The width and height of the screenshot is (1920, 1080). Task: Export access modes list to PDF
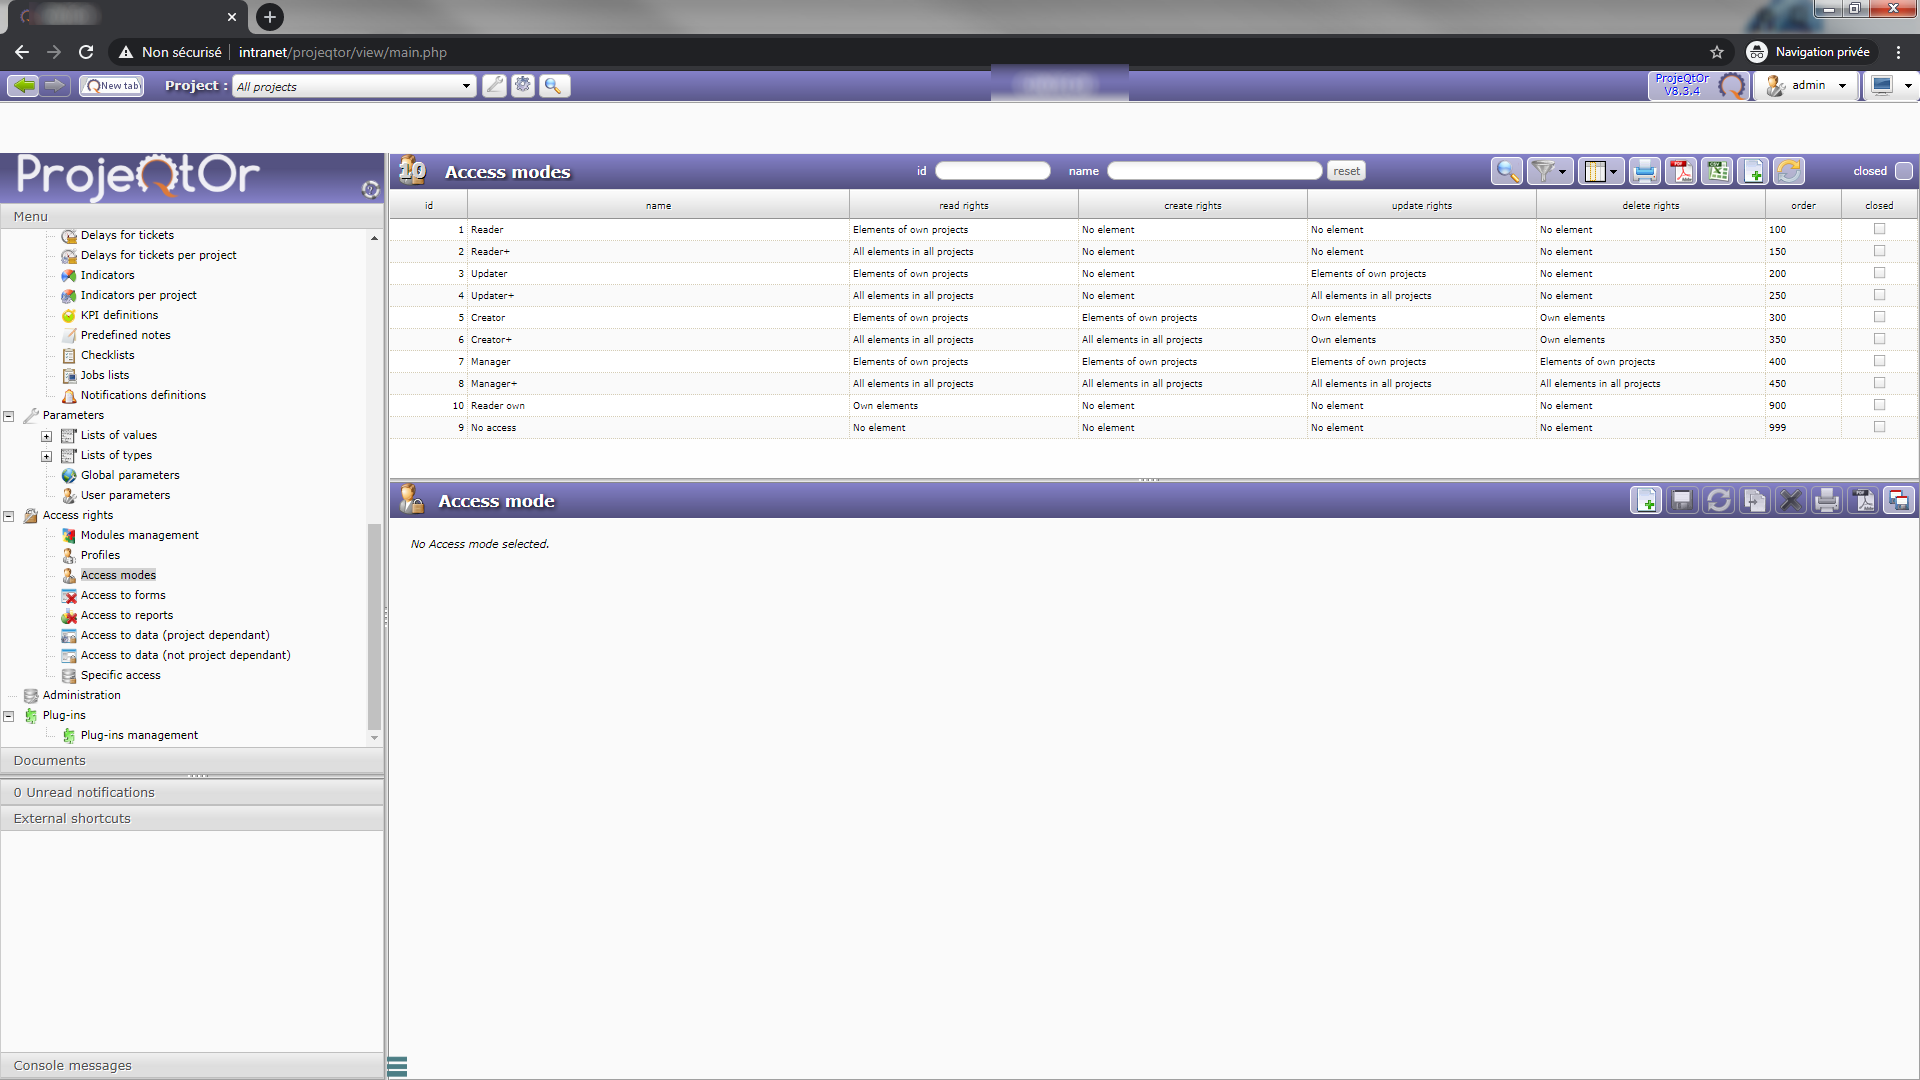pyautogui.click(x=1681, y=172)
